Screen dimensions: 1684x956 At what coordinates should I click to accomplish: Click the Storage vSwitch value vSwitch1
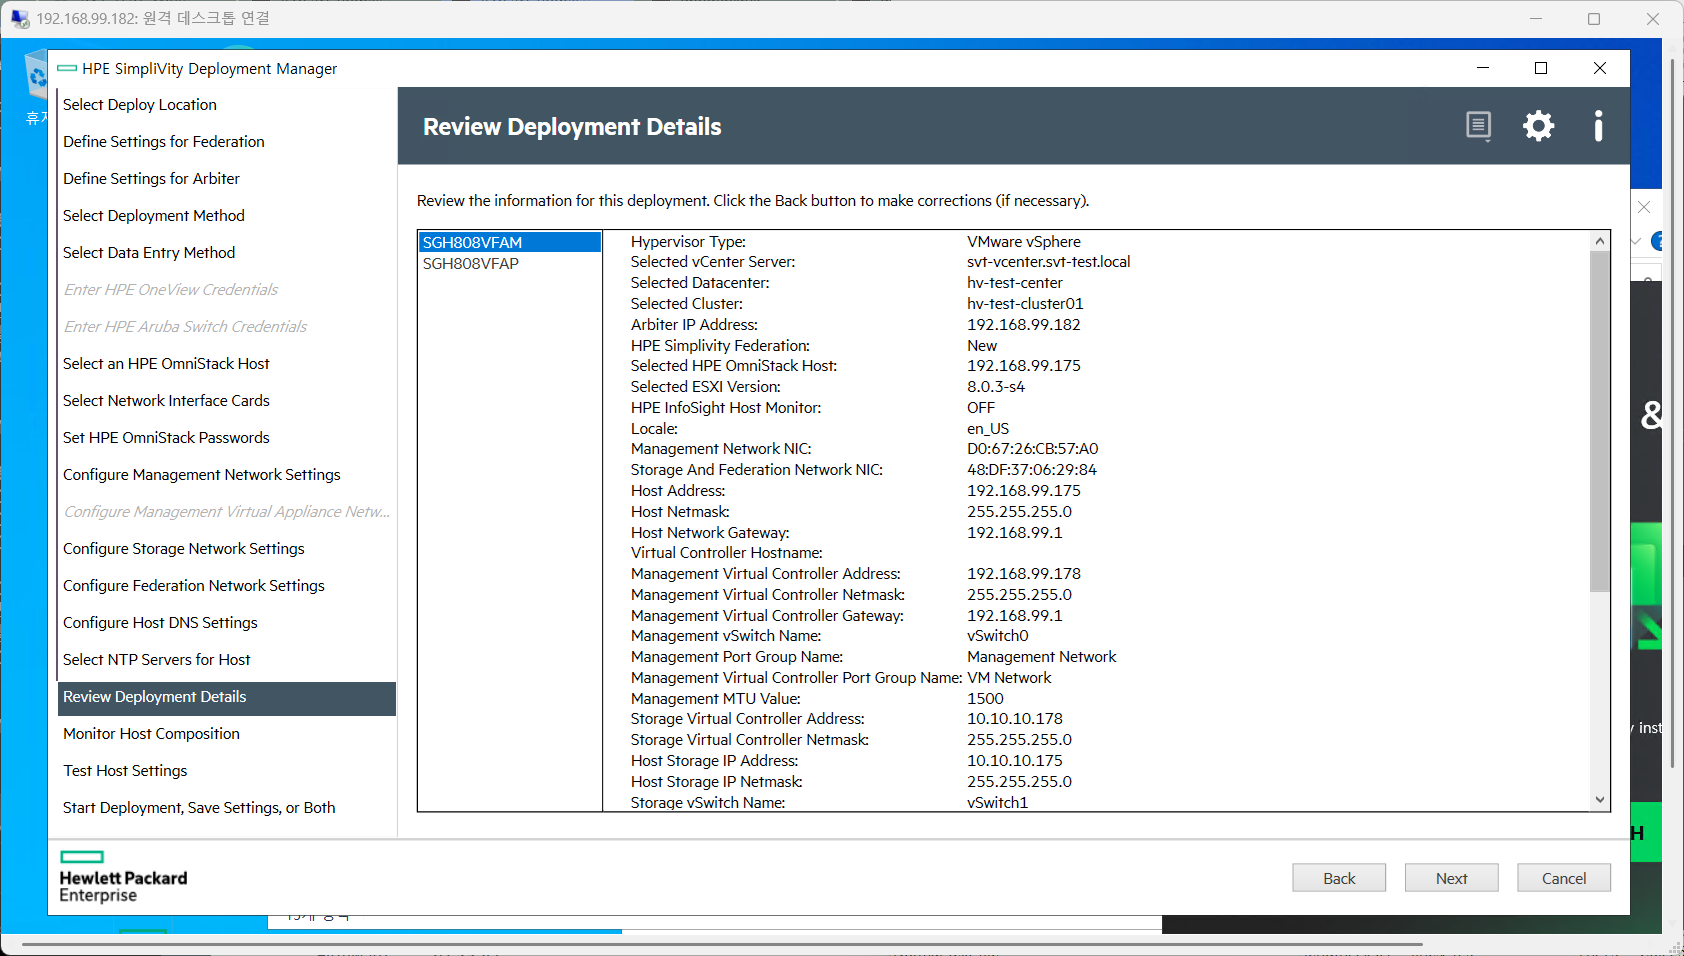pos(997,802)
